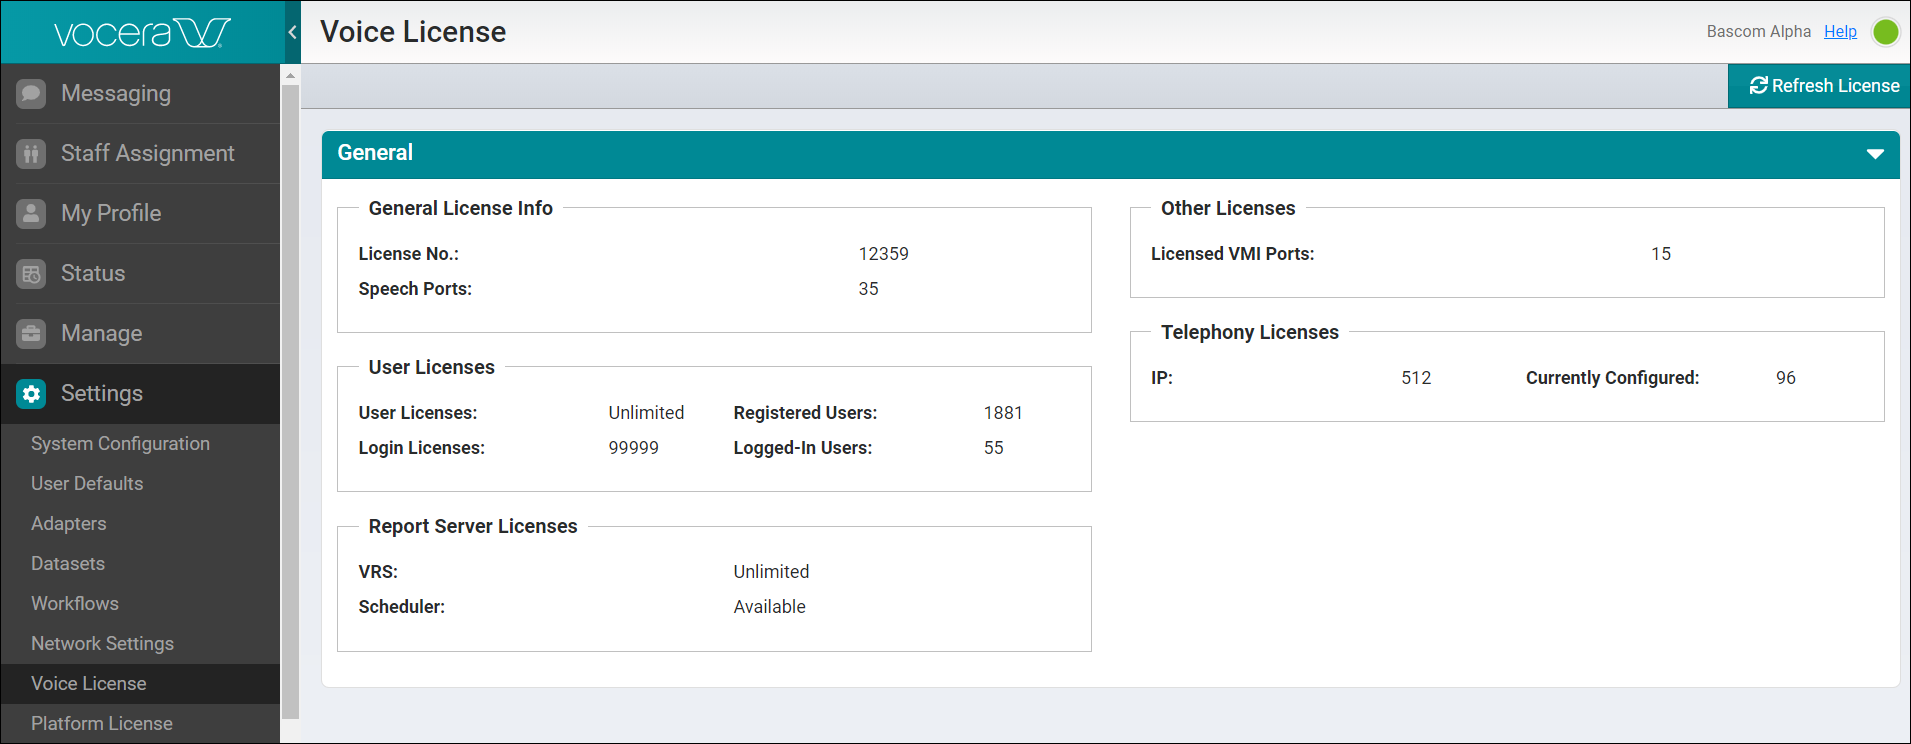Click the Settings gear icon
Image resolution: width=1911 pixels, height=744 pixels.
tap(31, 394)
